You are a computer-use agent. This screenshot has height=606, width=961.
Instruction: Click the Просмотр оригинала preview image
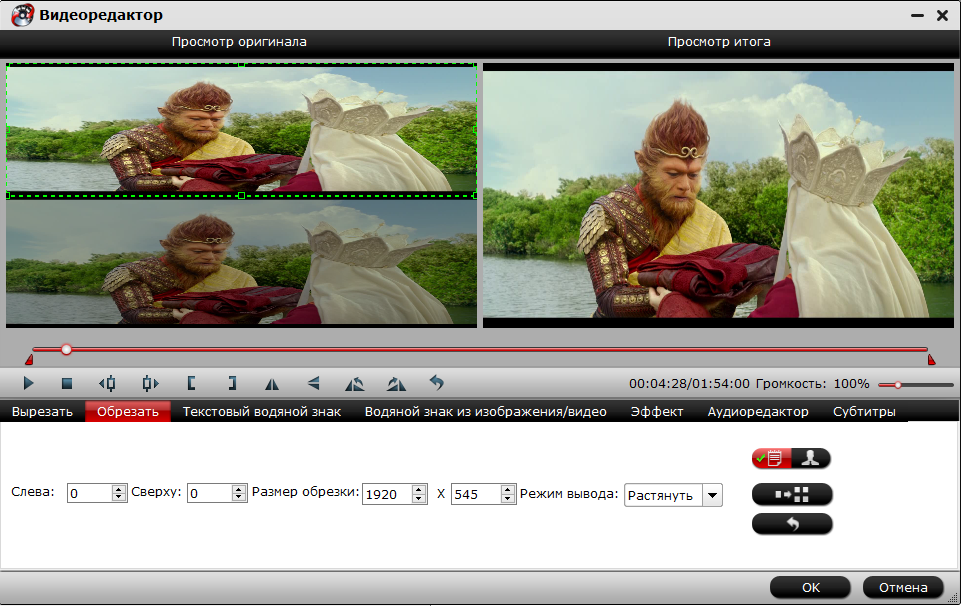click(x=241, y=195)
